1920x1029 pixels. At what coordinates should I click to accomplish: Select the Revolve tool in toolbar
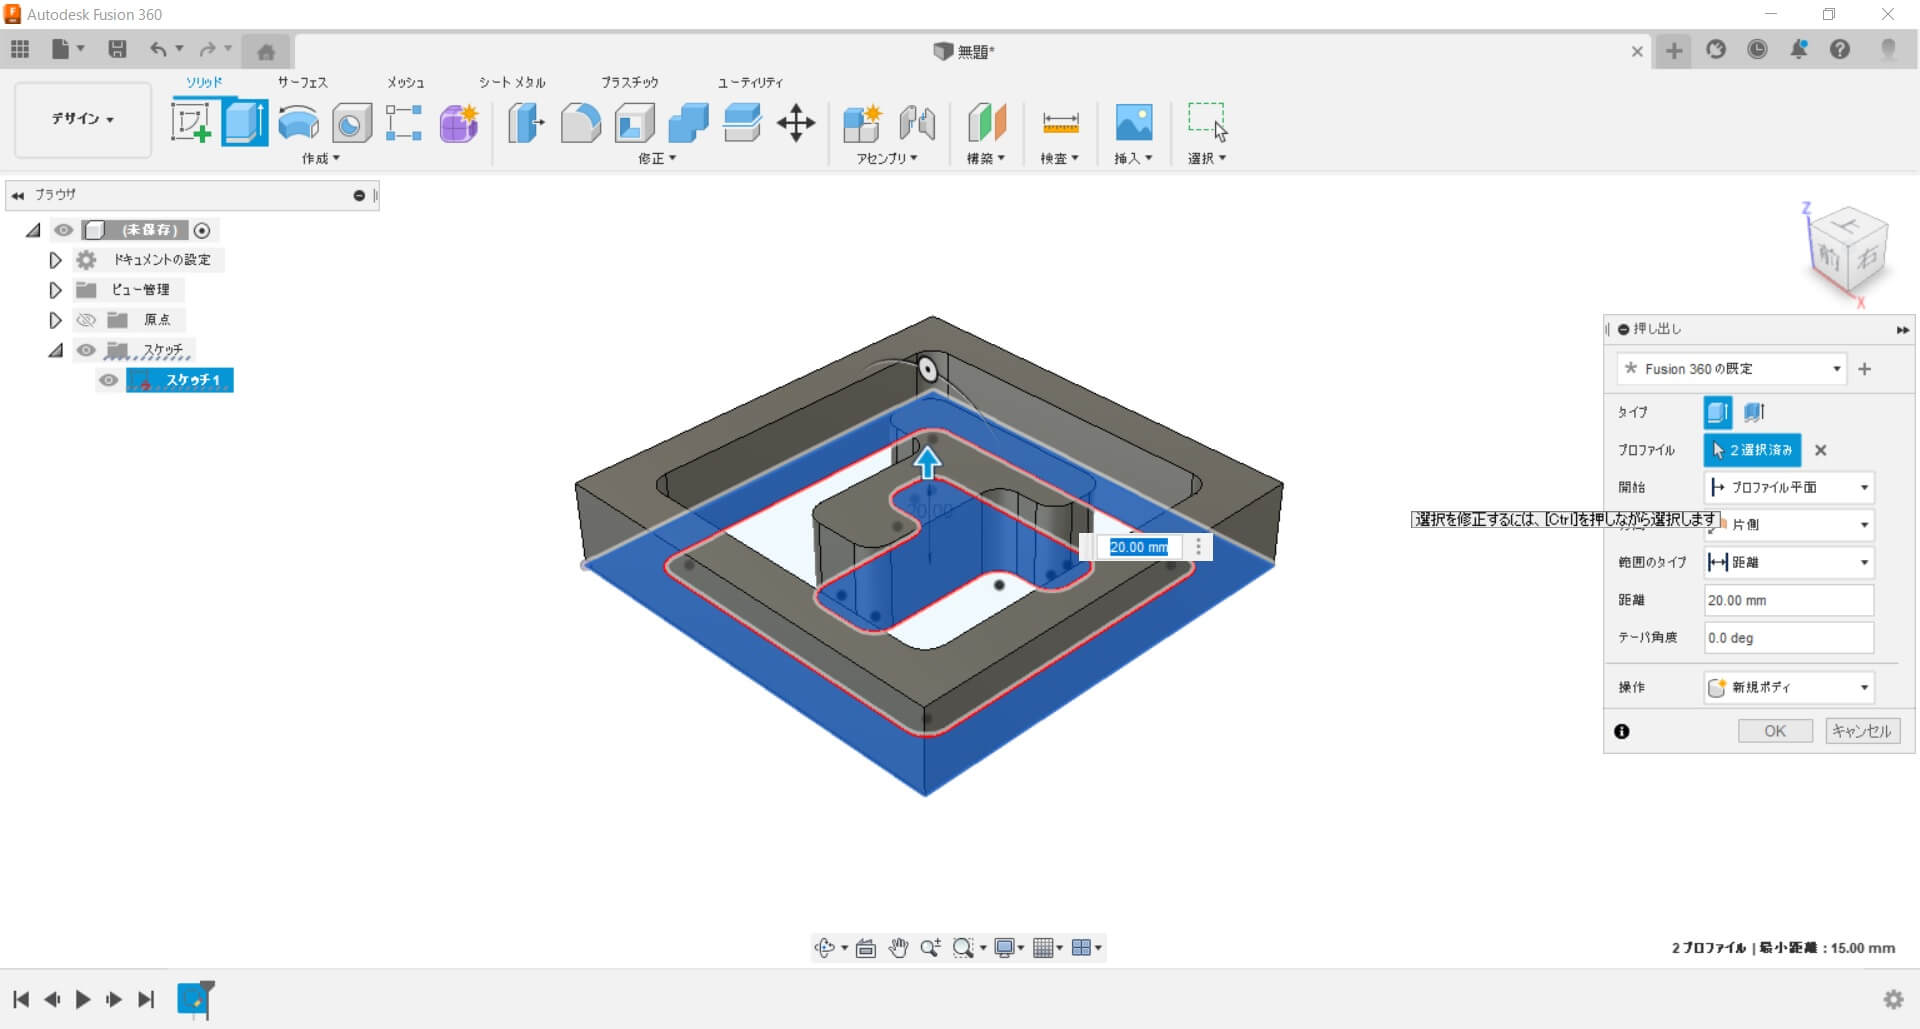point(298,123)
